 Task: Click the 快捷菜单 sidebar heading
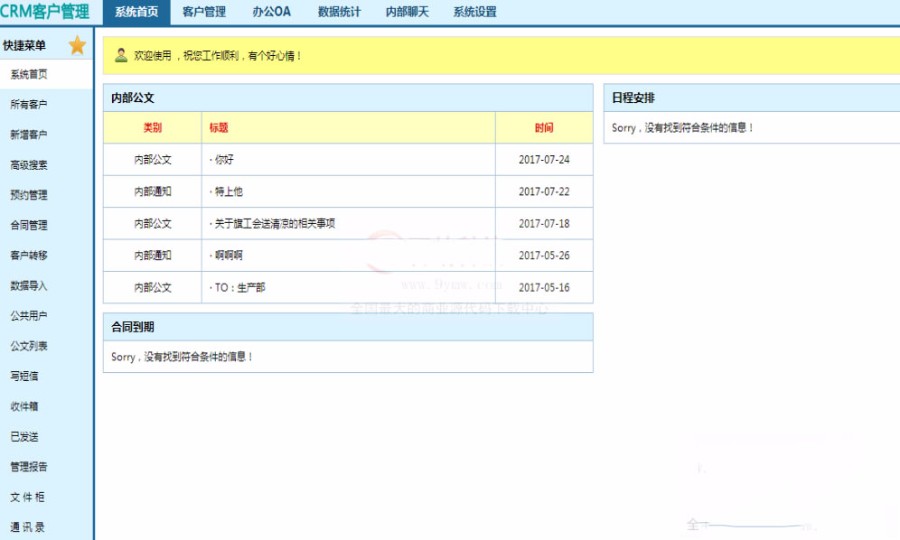tap(24, 45)
